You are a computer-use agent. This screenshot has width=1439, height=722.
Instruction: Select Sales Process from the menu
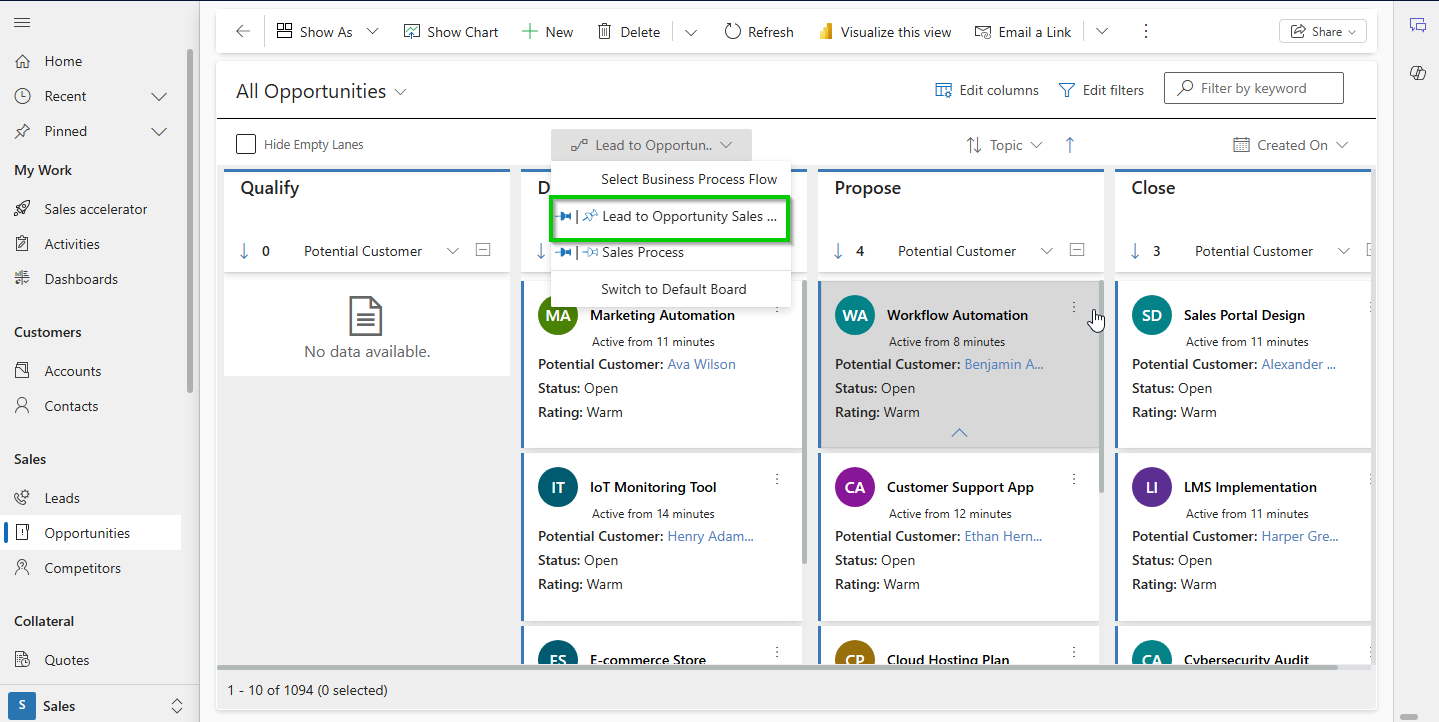pyautogui.click(x=642, y=252)
